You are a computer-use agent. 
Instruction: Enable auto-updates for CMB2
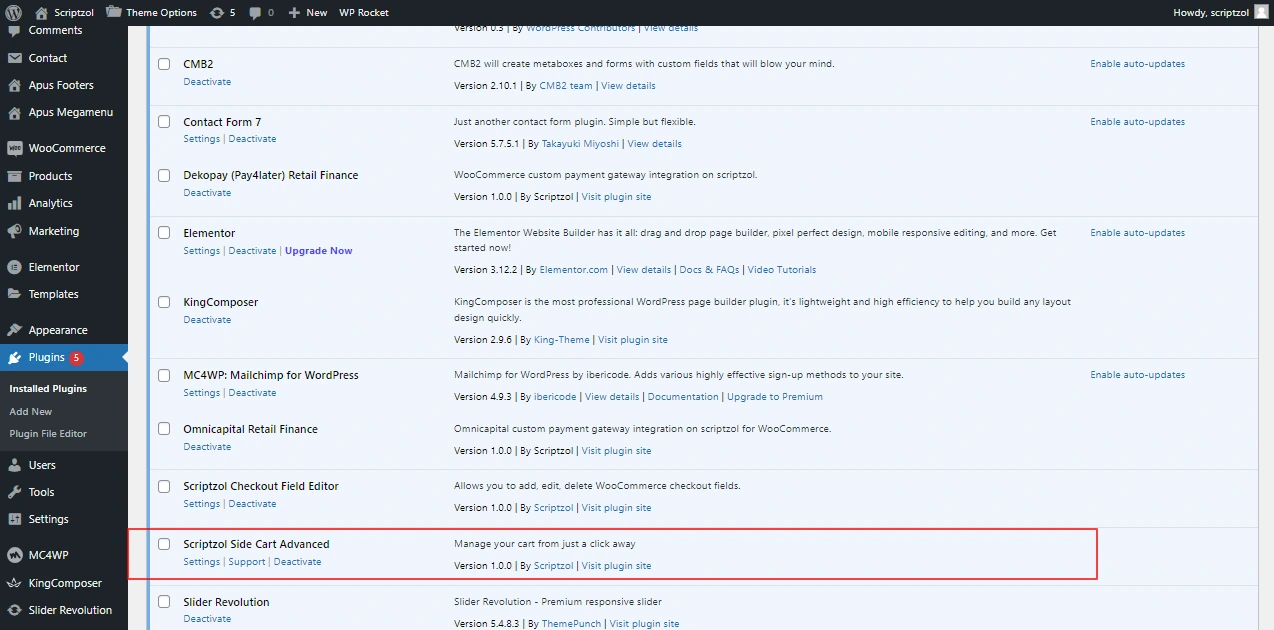pos(1138,64)
